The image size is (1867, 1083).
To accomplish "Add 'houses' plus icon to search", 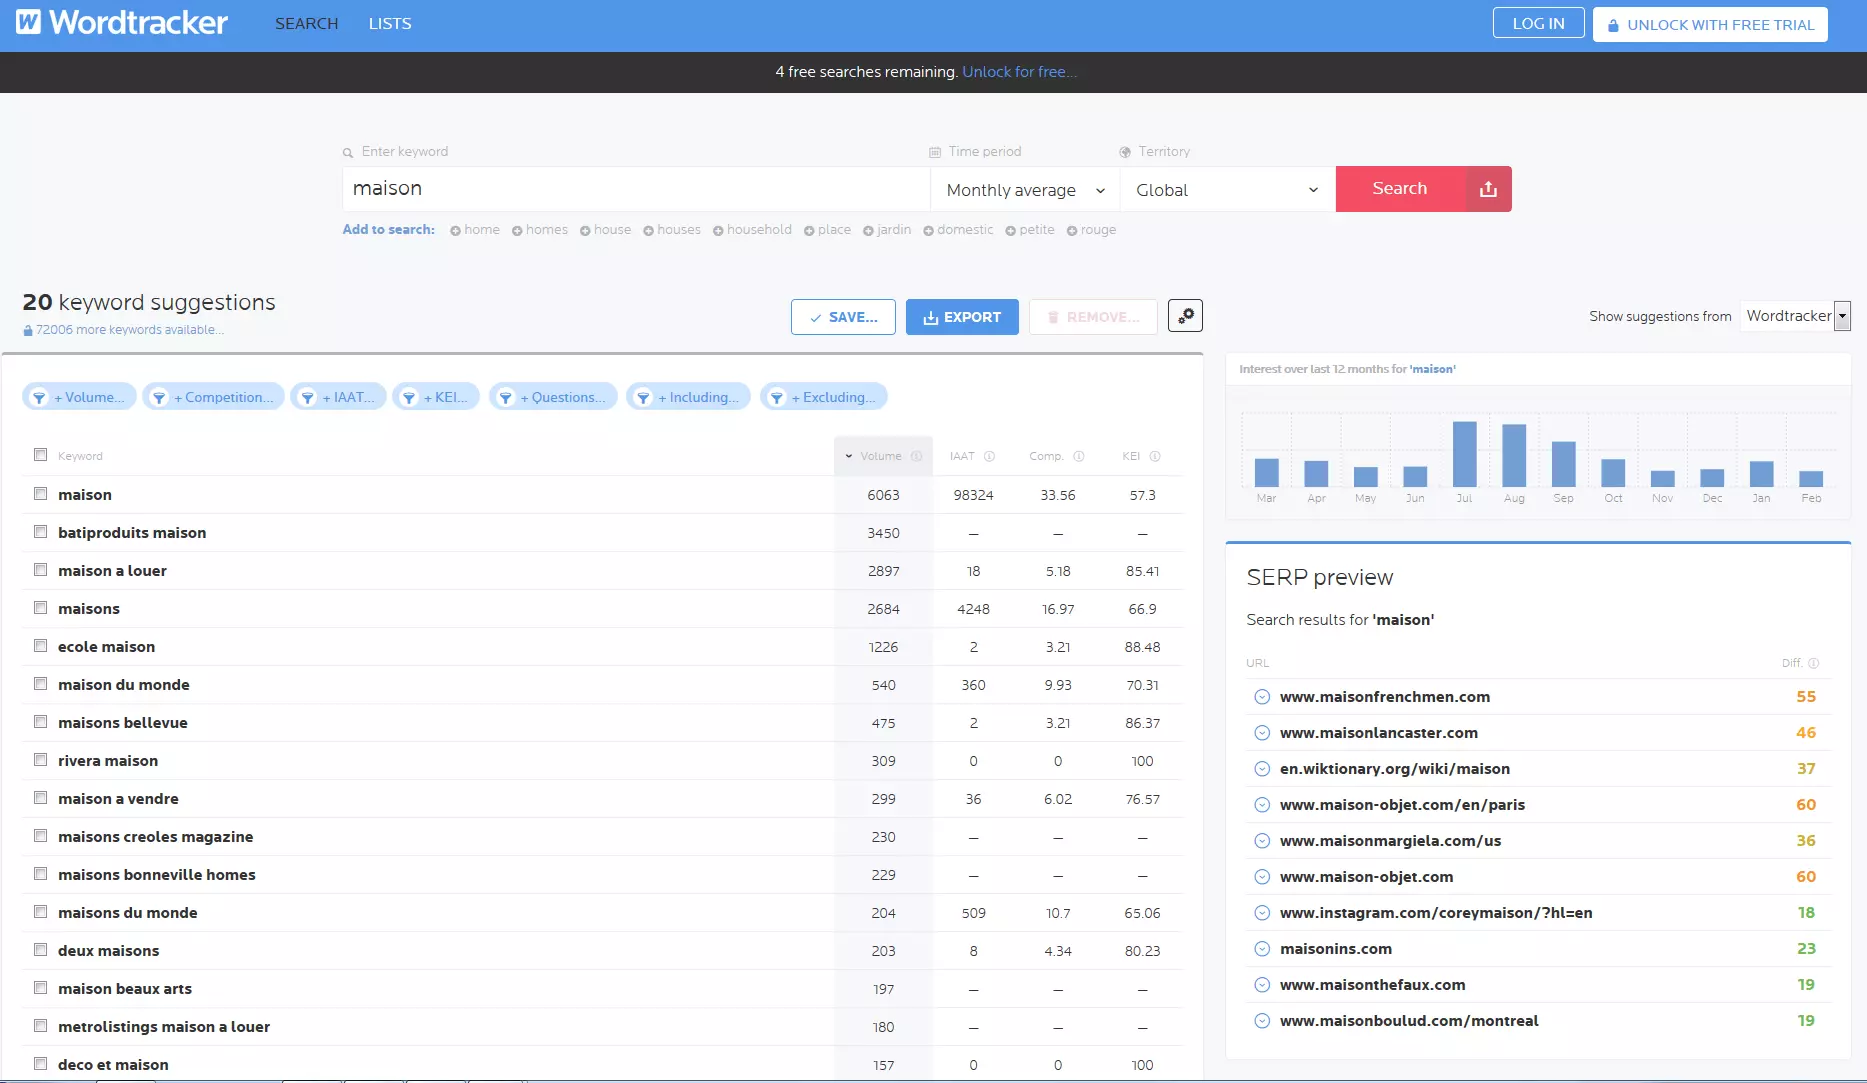I will click(648, 231).
